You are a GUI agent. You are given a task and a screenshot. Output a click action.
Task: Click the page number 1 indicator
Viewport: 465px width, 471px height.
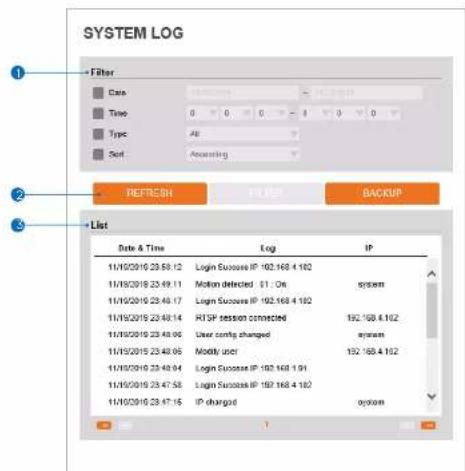tap(266, 425)
